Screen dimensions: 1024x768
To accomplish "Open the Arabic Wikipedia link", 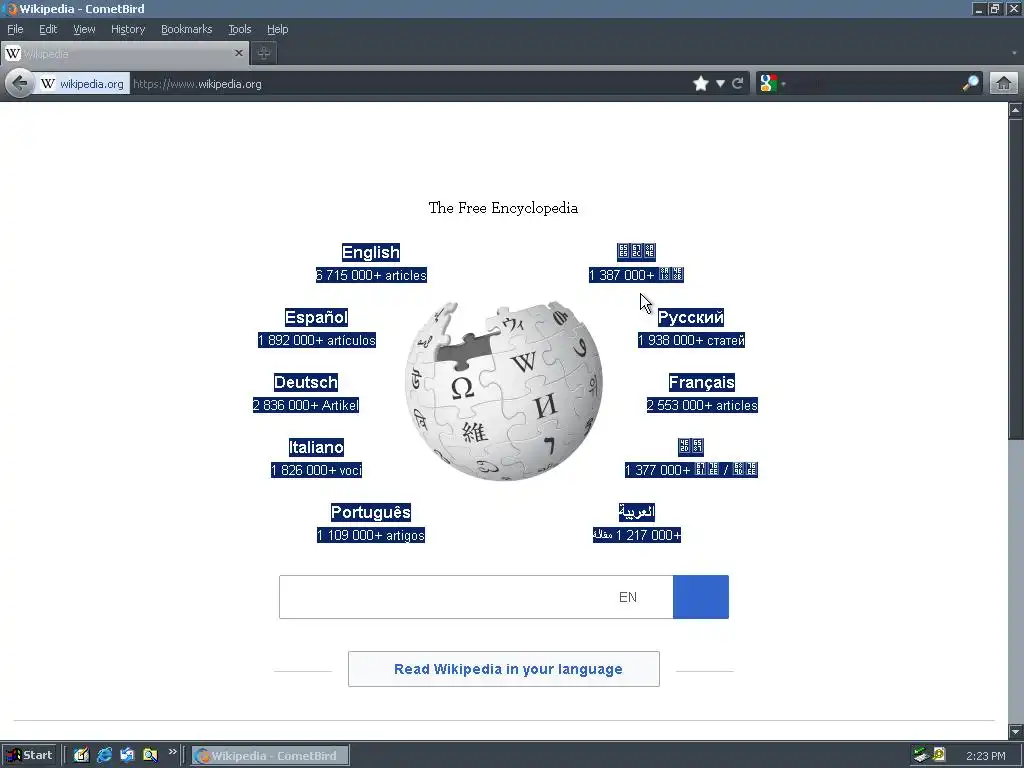I will click(x=637, y=512).
